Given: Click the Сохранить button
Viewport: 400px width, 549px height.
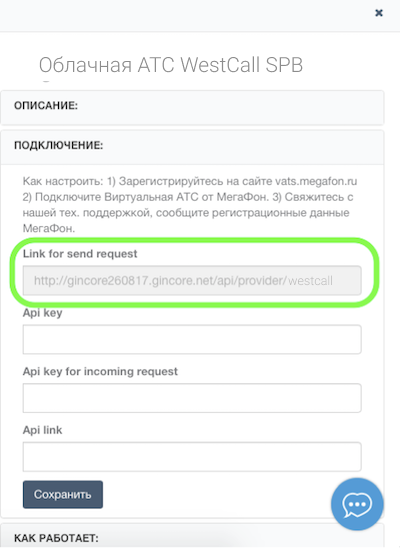Looking at the screenshot, I should click(63, 494).
